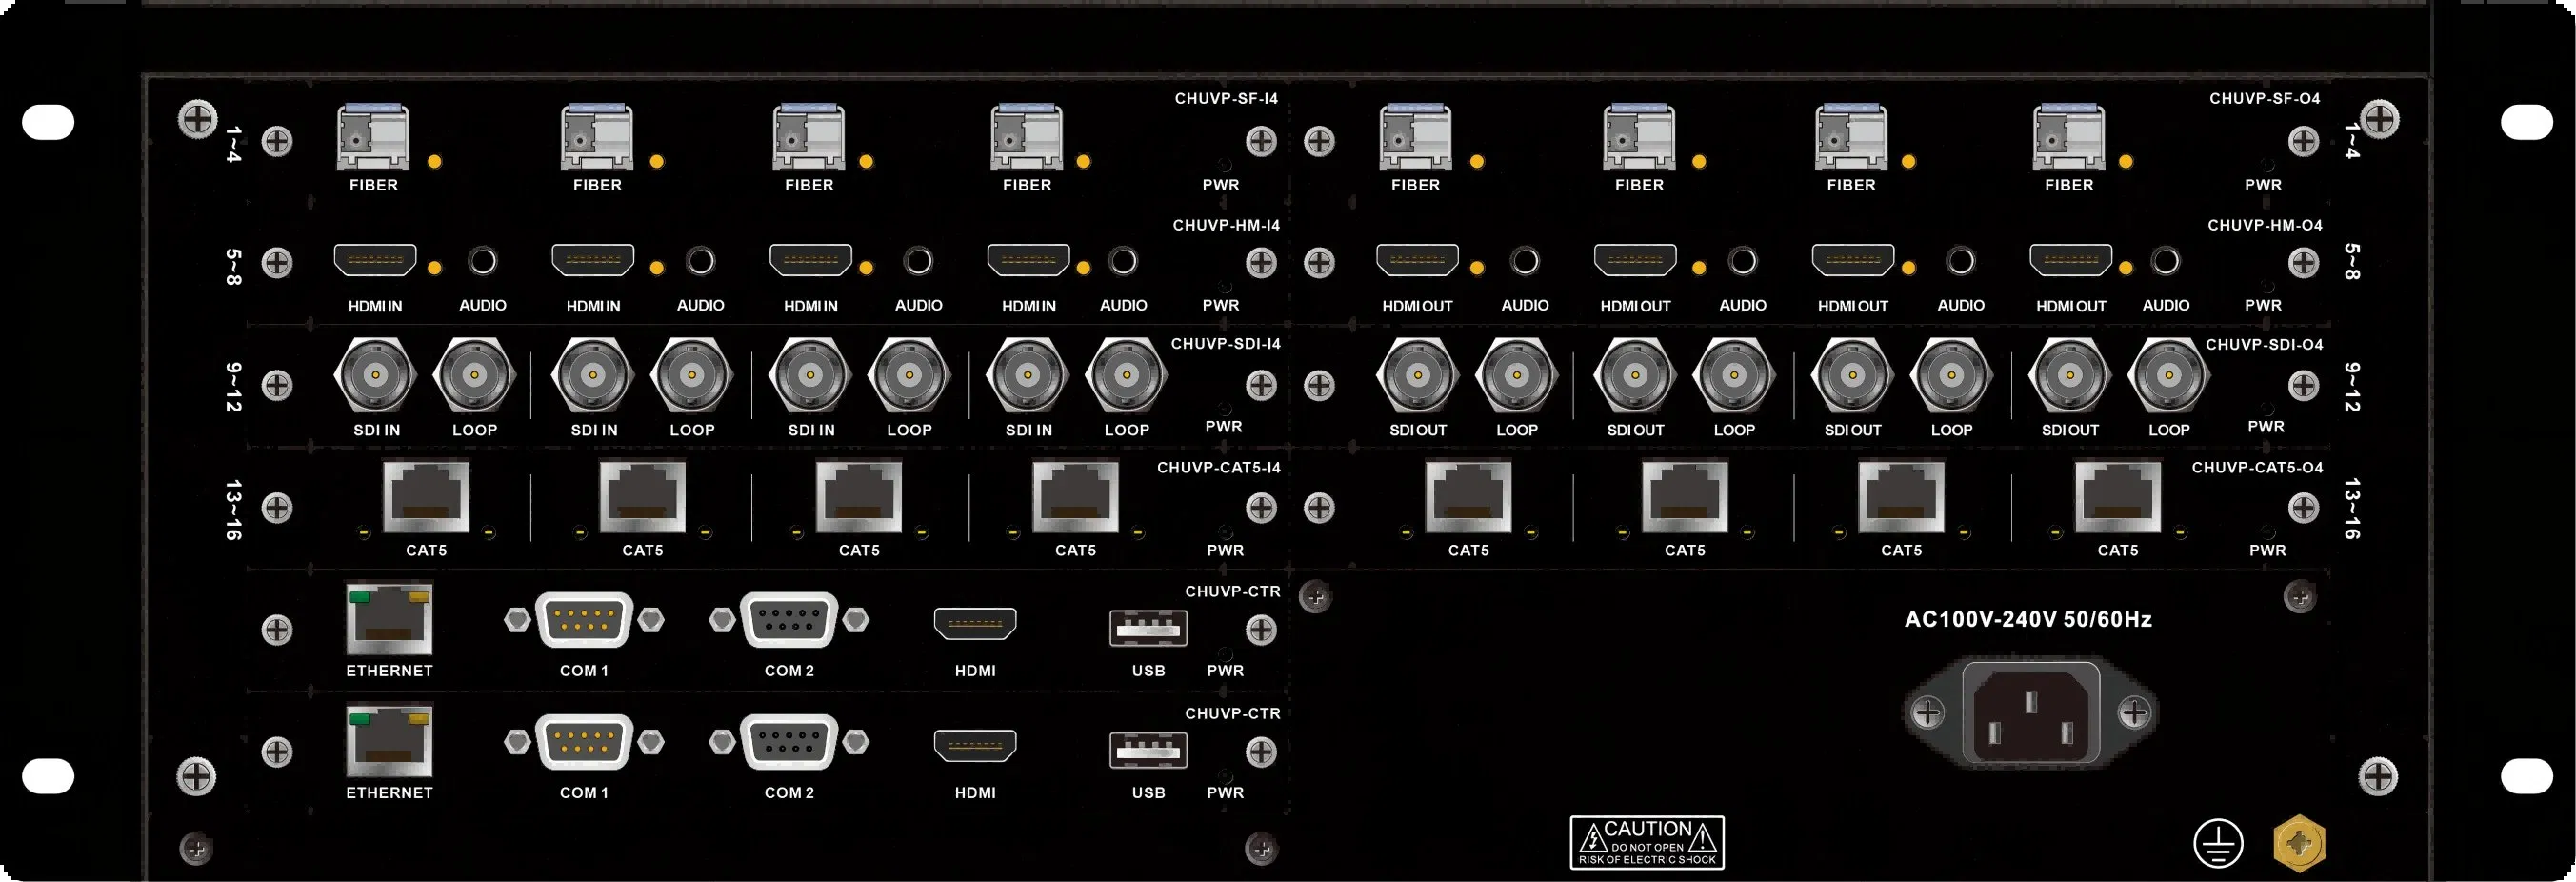
Task: Click the PWR indicator on CHUVP-HM-O4
Action: pyautogui.click(x=2268, y=288)
